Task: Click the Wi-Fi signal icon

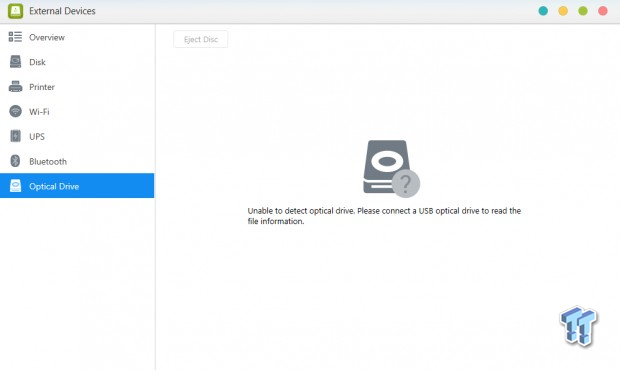Action: click(15, 111)
